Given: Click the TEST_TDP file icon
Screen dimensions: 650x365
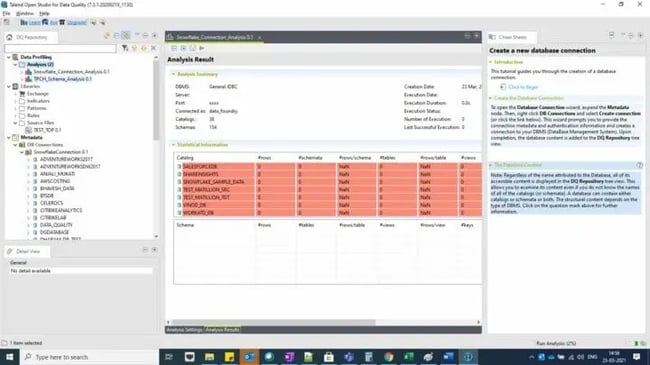Looking at the screenshot, I should point(29,130).
